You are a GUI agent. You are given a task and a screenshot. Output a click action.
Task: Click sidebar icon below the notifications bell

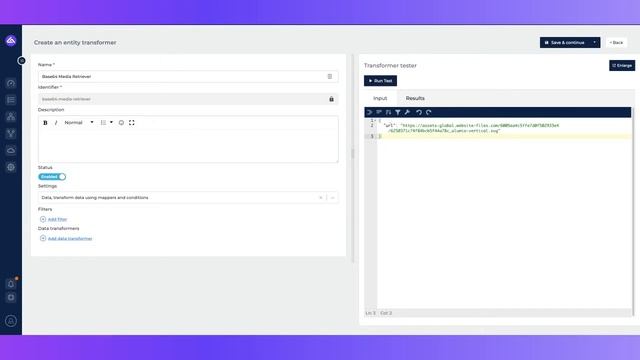(x=11, y=298)
